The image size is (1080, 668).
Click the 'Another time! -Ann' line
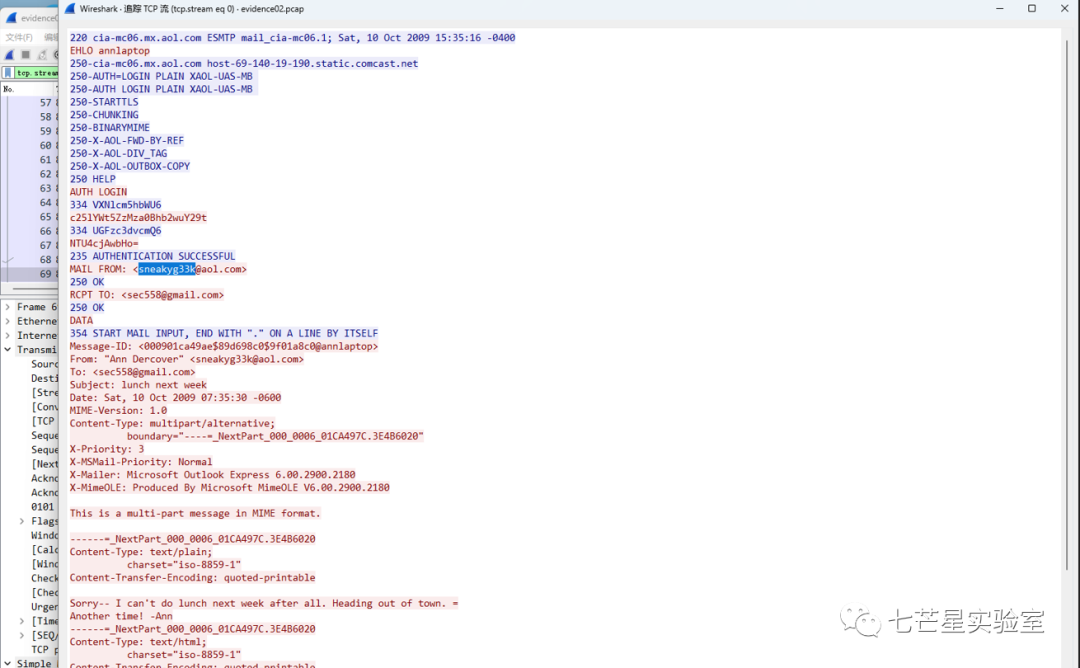coord(121,616)
